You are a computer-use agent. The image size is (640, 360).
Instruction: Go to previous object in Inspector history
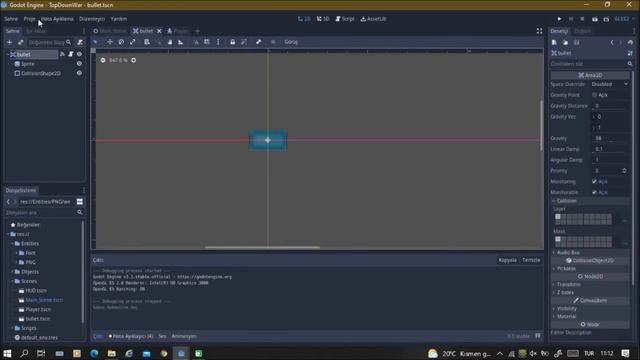tap(612, 42)
